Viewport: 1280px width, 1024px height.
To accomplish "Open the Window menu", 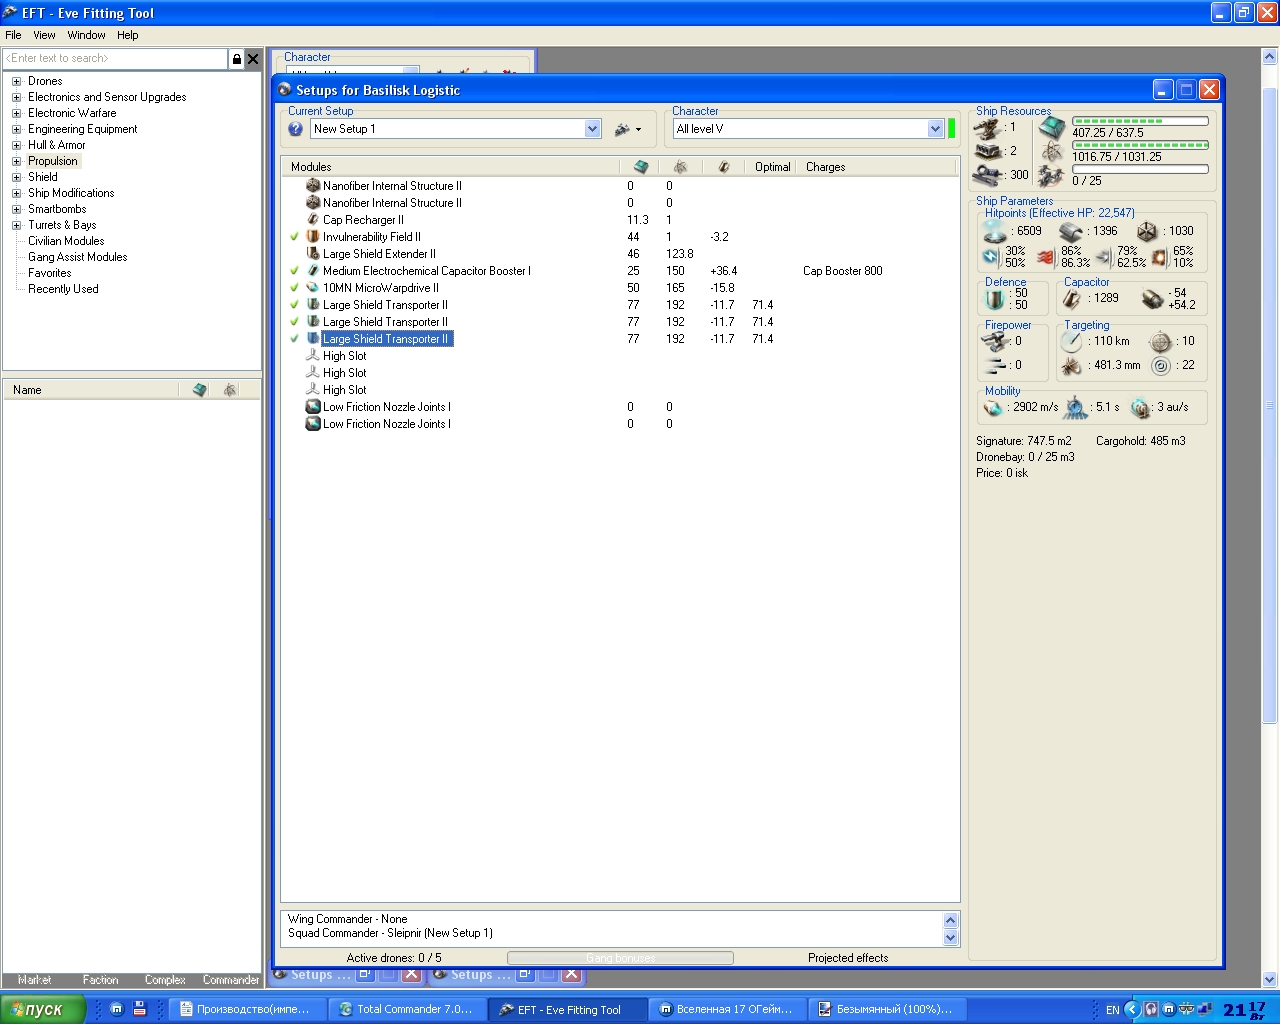I will coord(86,35).
